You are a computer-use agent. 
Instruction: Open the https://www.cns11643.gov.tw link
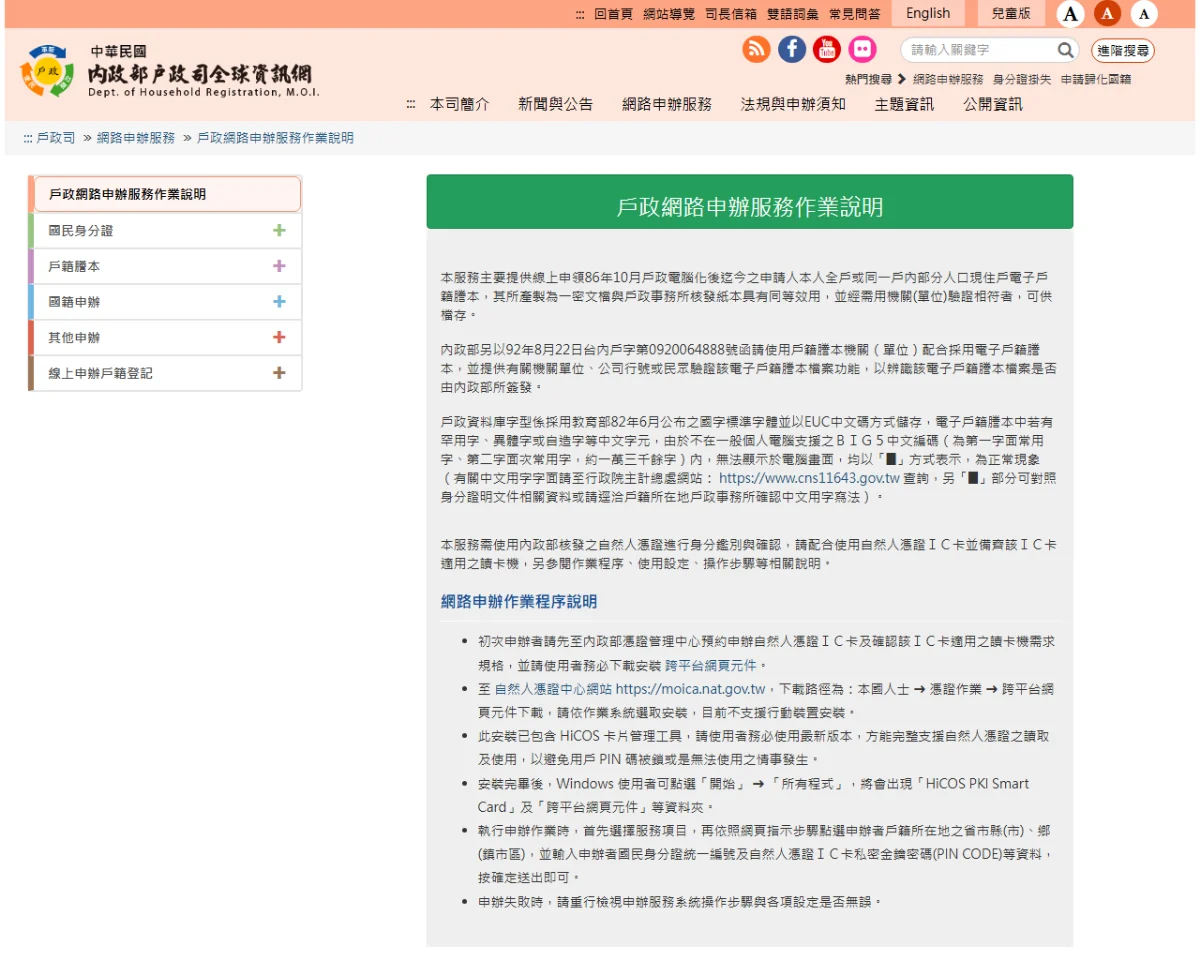pyautogui.click(x=809, y=478)
